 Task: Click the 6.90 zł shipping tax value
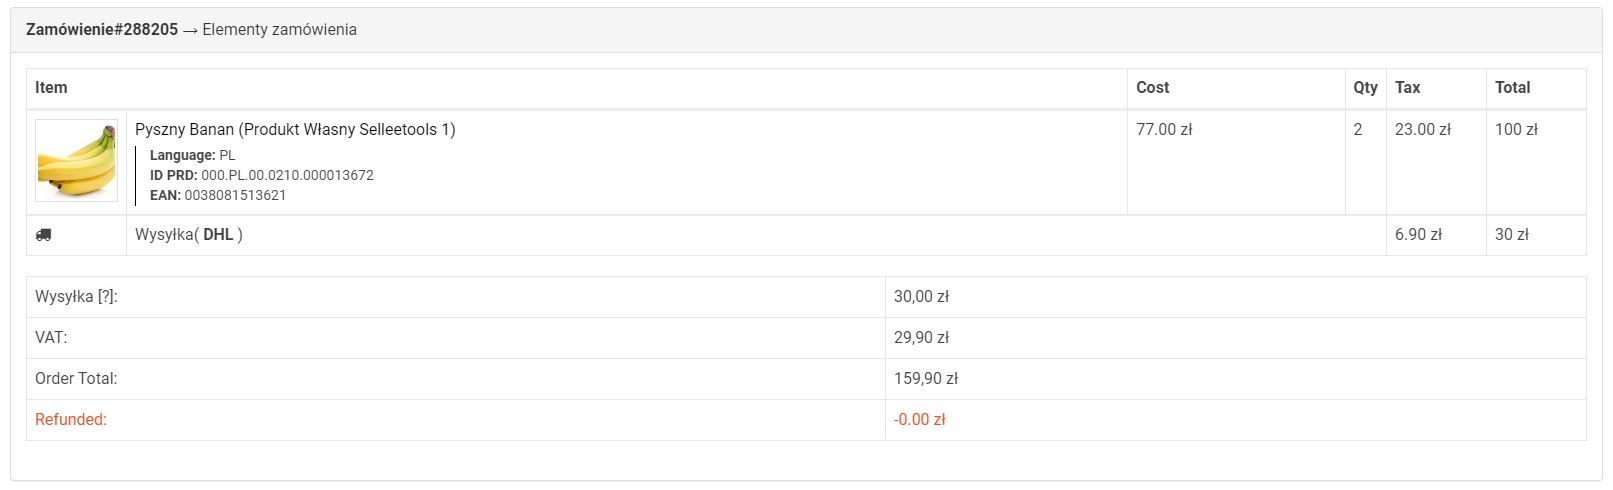click(x=1418, y=235)
